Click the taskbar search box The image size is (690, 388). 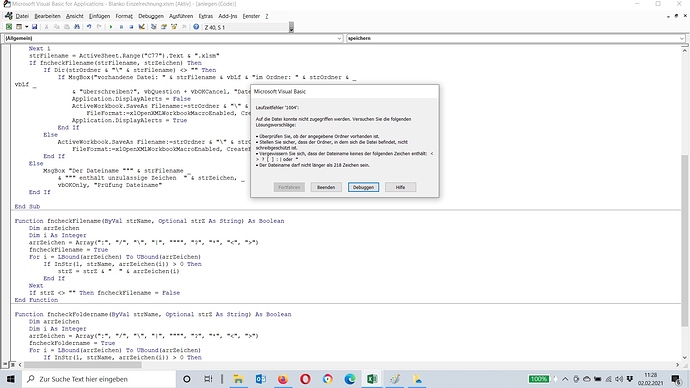point(99,379)
